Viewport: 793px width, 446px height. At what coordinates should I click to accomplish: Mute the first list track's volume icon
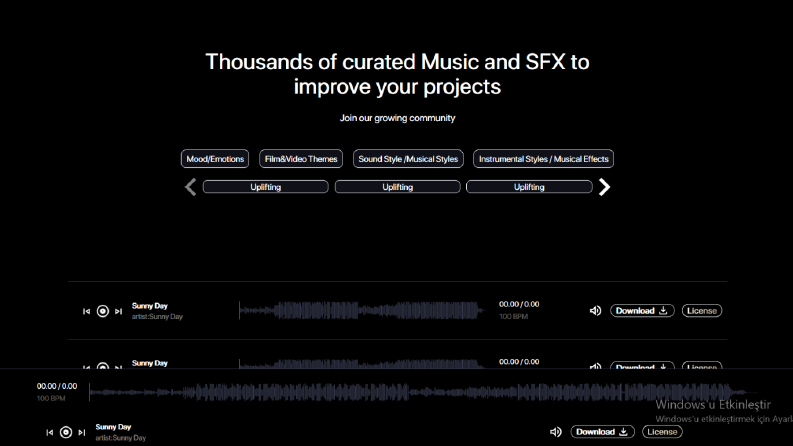pyautogui.click(x=595, y=310)
